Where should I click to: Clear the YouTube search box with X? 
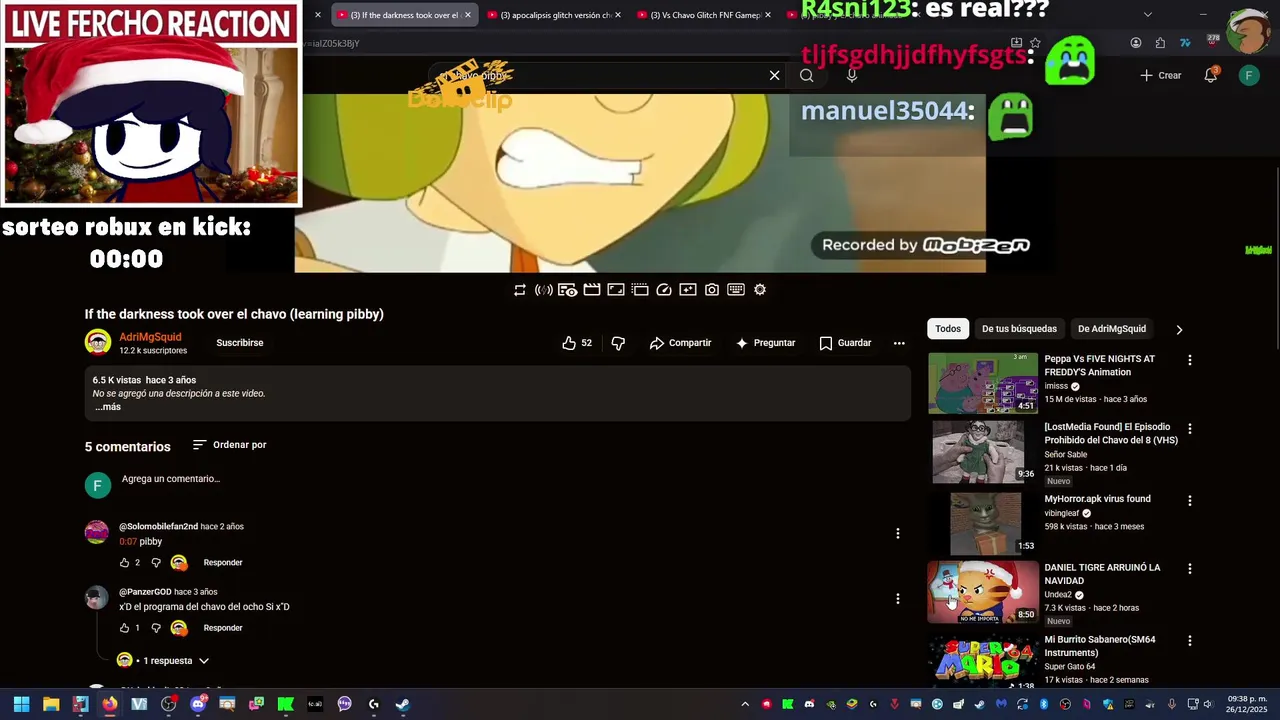[774, 75]
